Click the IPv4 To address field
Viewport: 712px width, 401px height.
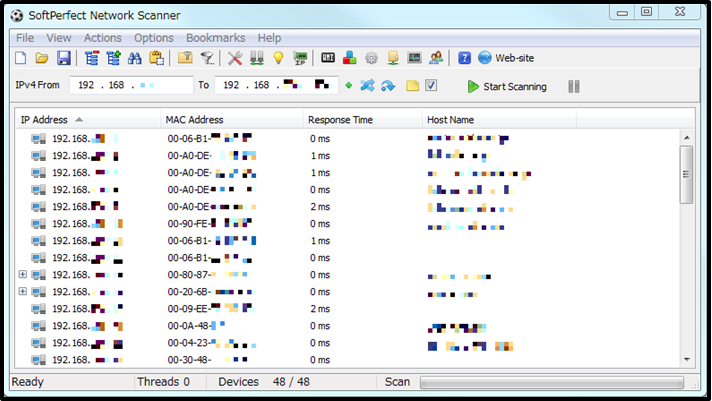(x=277, y=85)
